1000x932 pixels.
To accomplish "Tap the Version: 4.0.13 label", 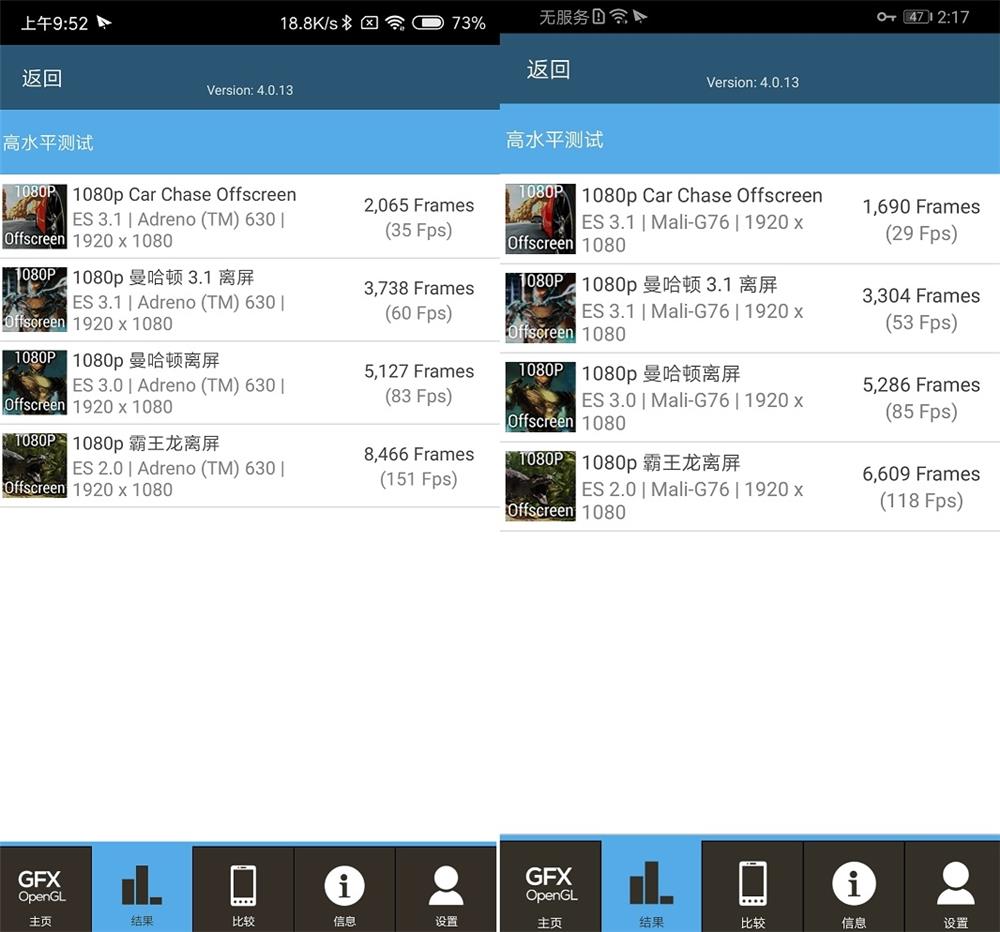I will [x=249, y=90].
